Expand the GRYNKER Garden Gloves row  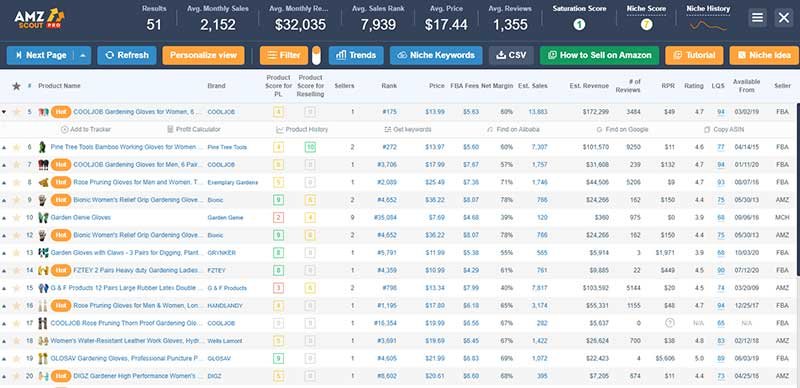pos(4,253)
